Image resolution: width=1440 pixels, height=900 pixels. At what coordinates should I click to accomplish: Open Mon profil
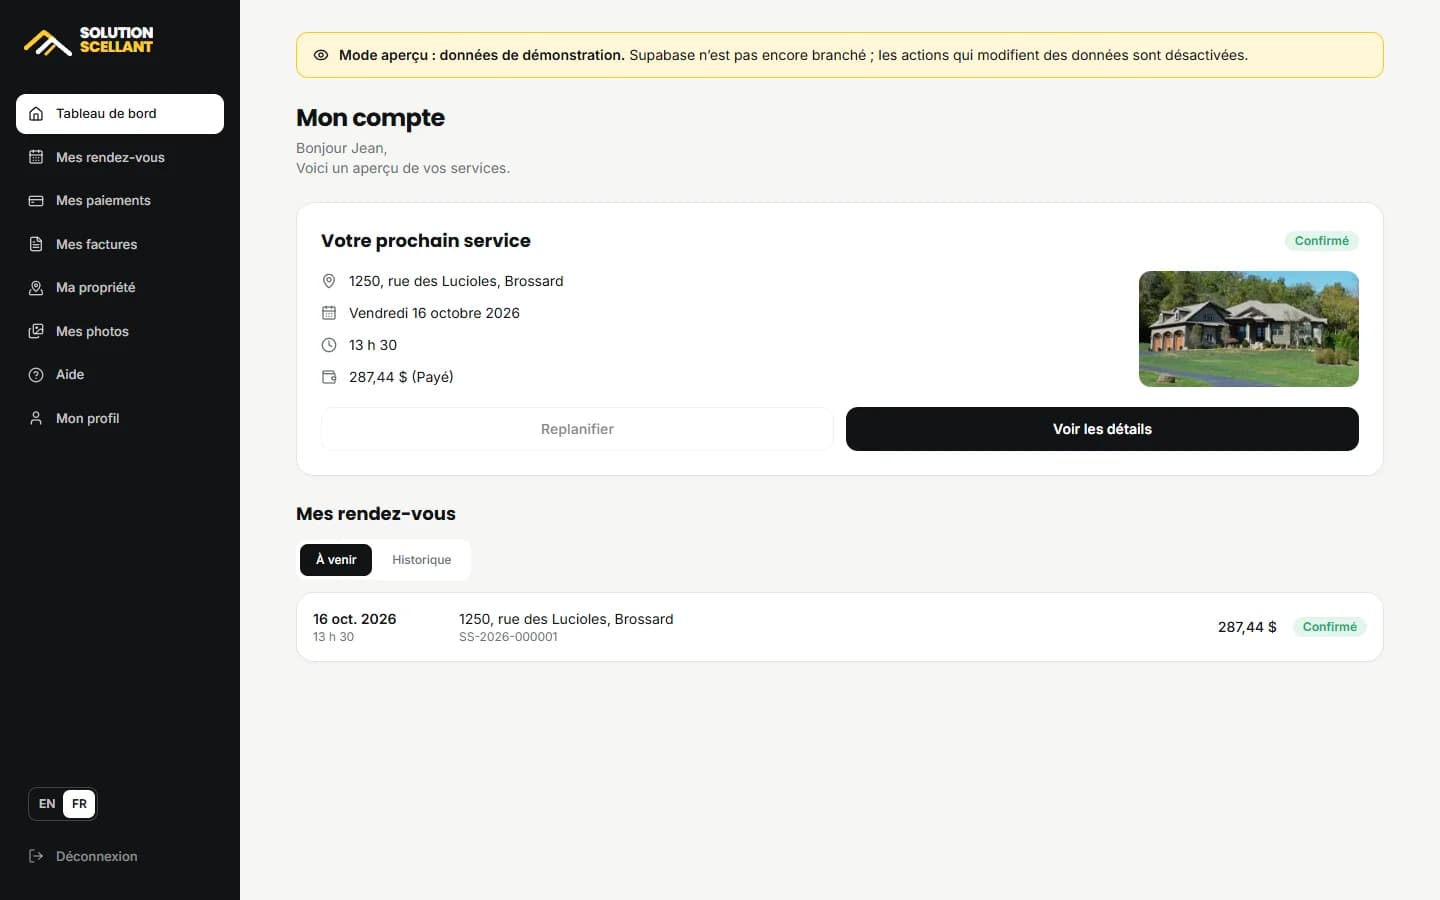[120, 418]
